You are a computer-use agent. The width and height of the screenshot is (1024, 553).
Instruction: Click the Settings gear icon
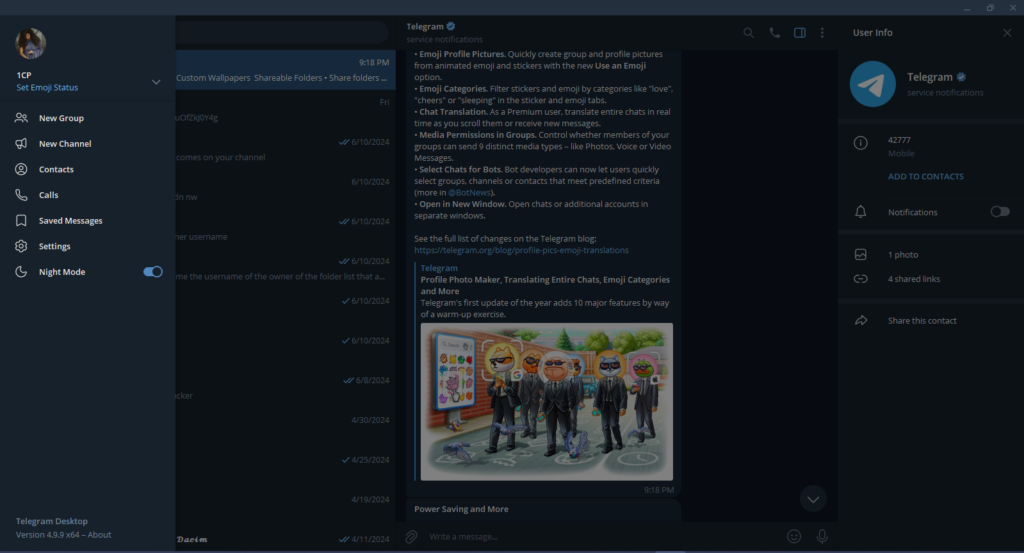coord(22,246)
